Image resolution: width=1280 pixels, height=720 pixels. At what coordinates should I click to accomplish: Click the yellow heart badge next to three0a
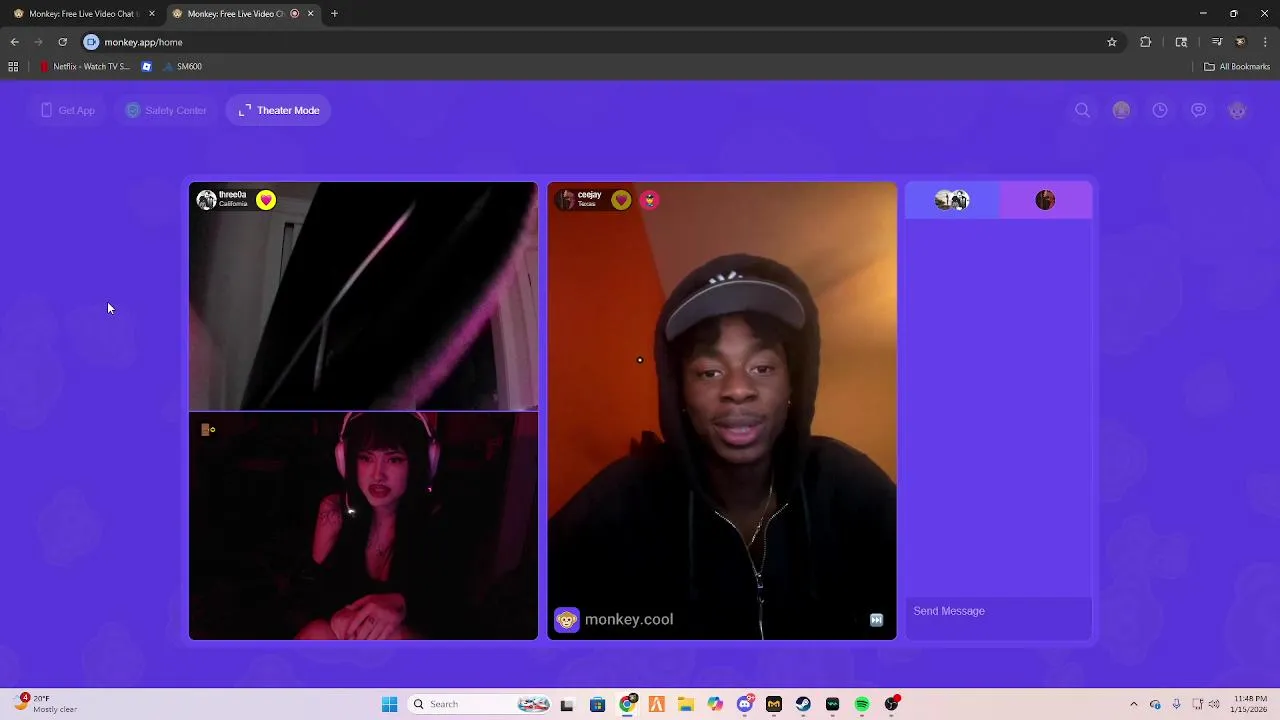[266, 200]
